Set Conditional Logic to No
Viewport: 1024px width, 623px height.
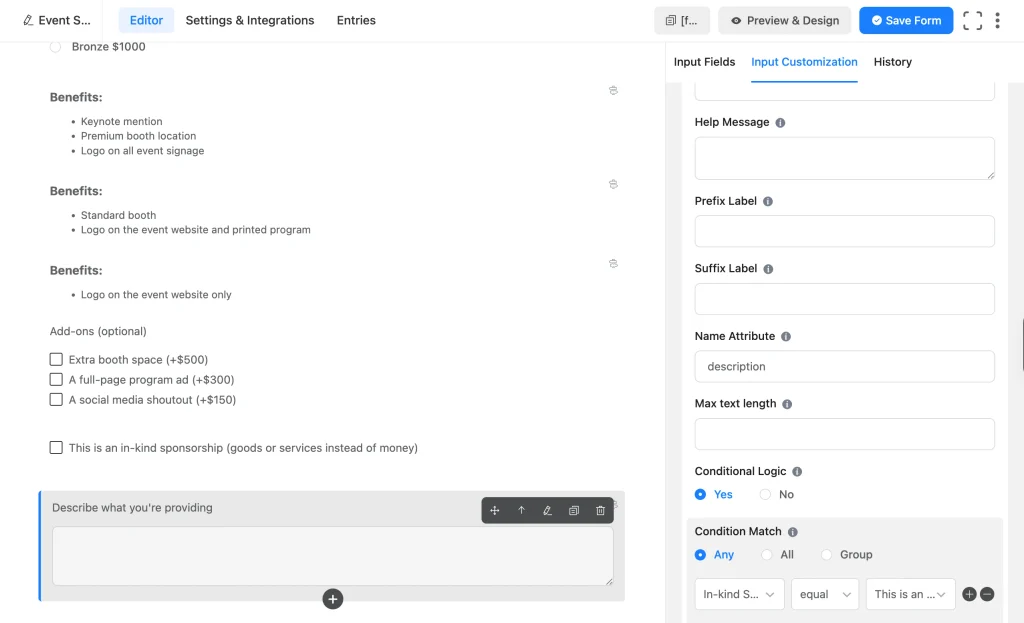[x=765, y=494]
